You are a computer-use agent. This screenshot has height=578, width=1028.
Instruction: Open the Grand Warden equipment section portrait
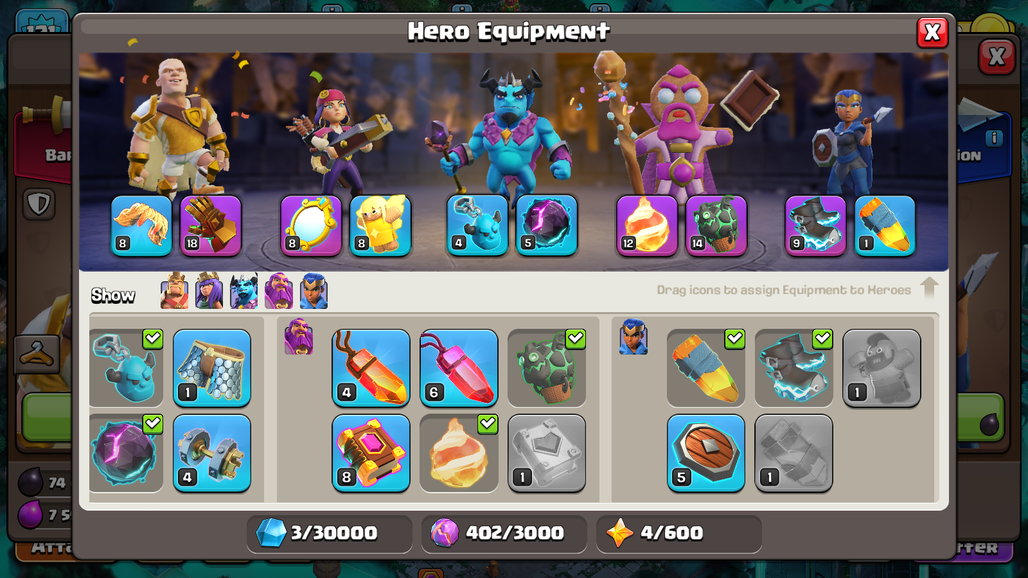click(x=299, y=337)
